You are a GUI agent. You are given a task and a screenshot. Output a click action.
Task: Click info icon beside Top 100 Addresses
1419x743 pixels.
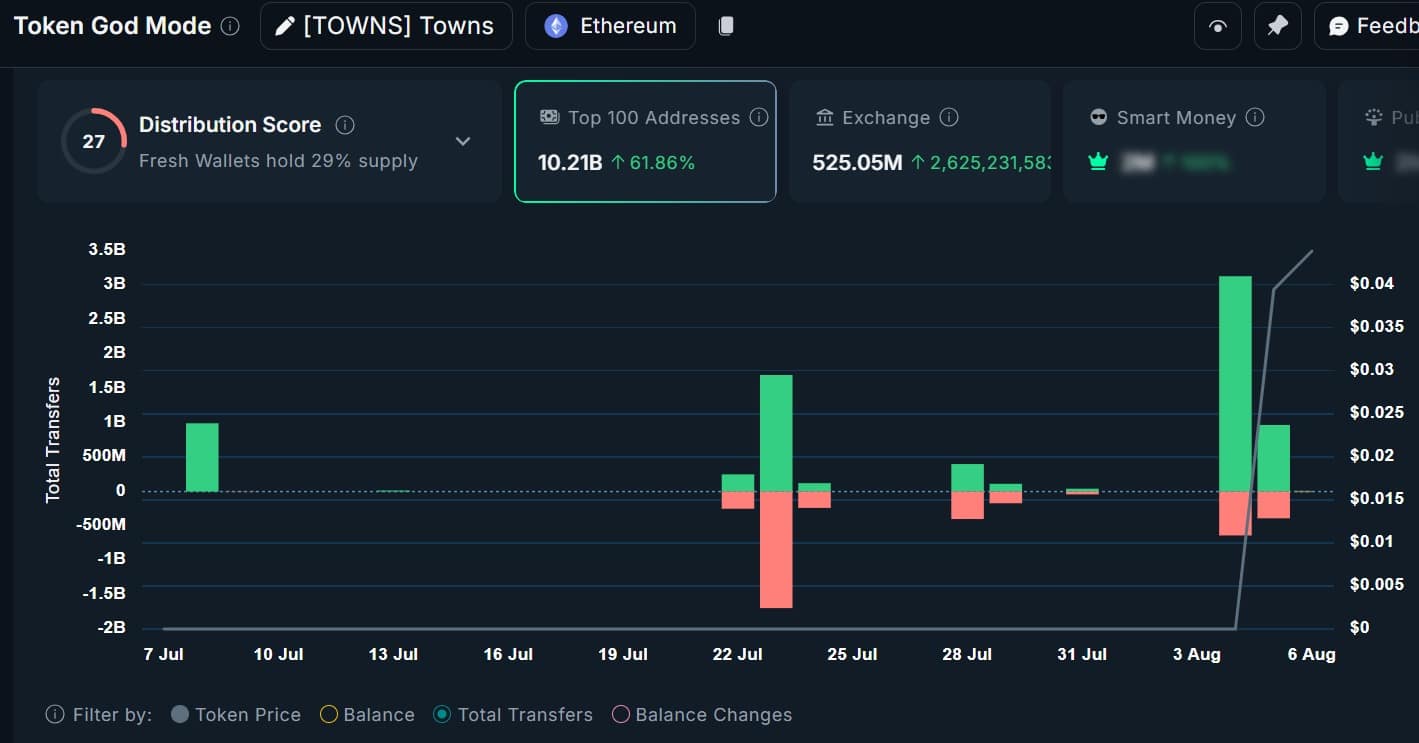[759, 118]
